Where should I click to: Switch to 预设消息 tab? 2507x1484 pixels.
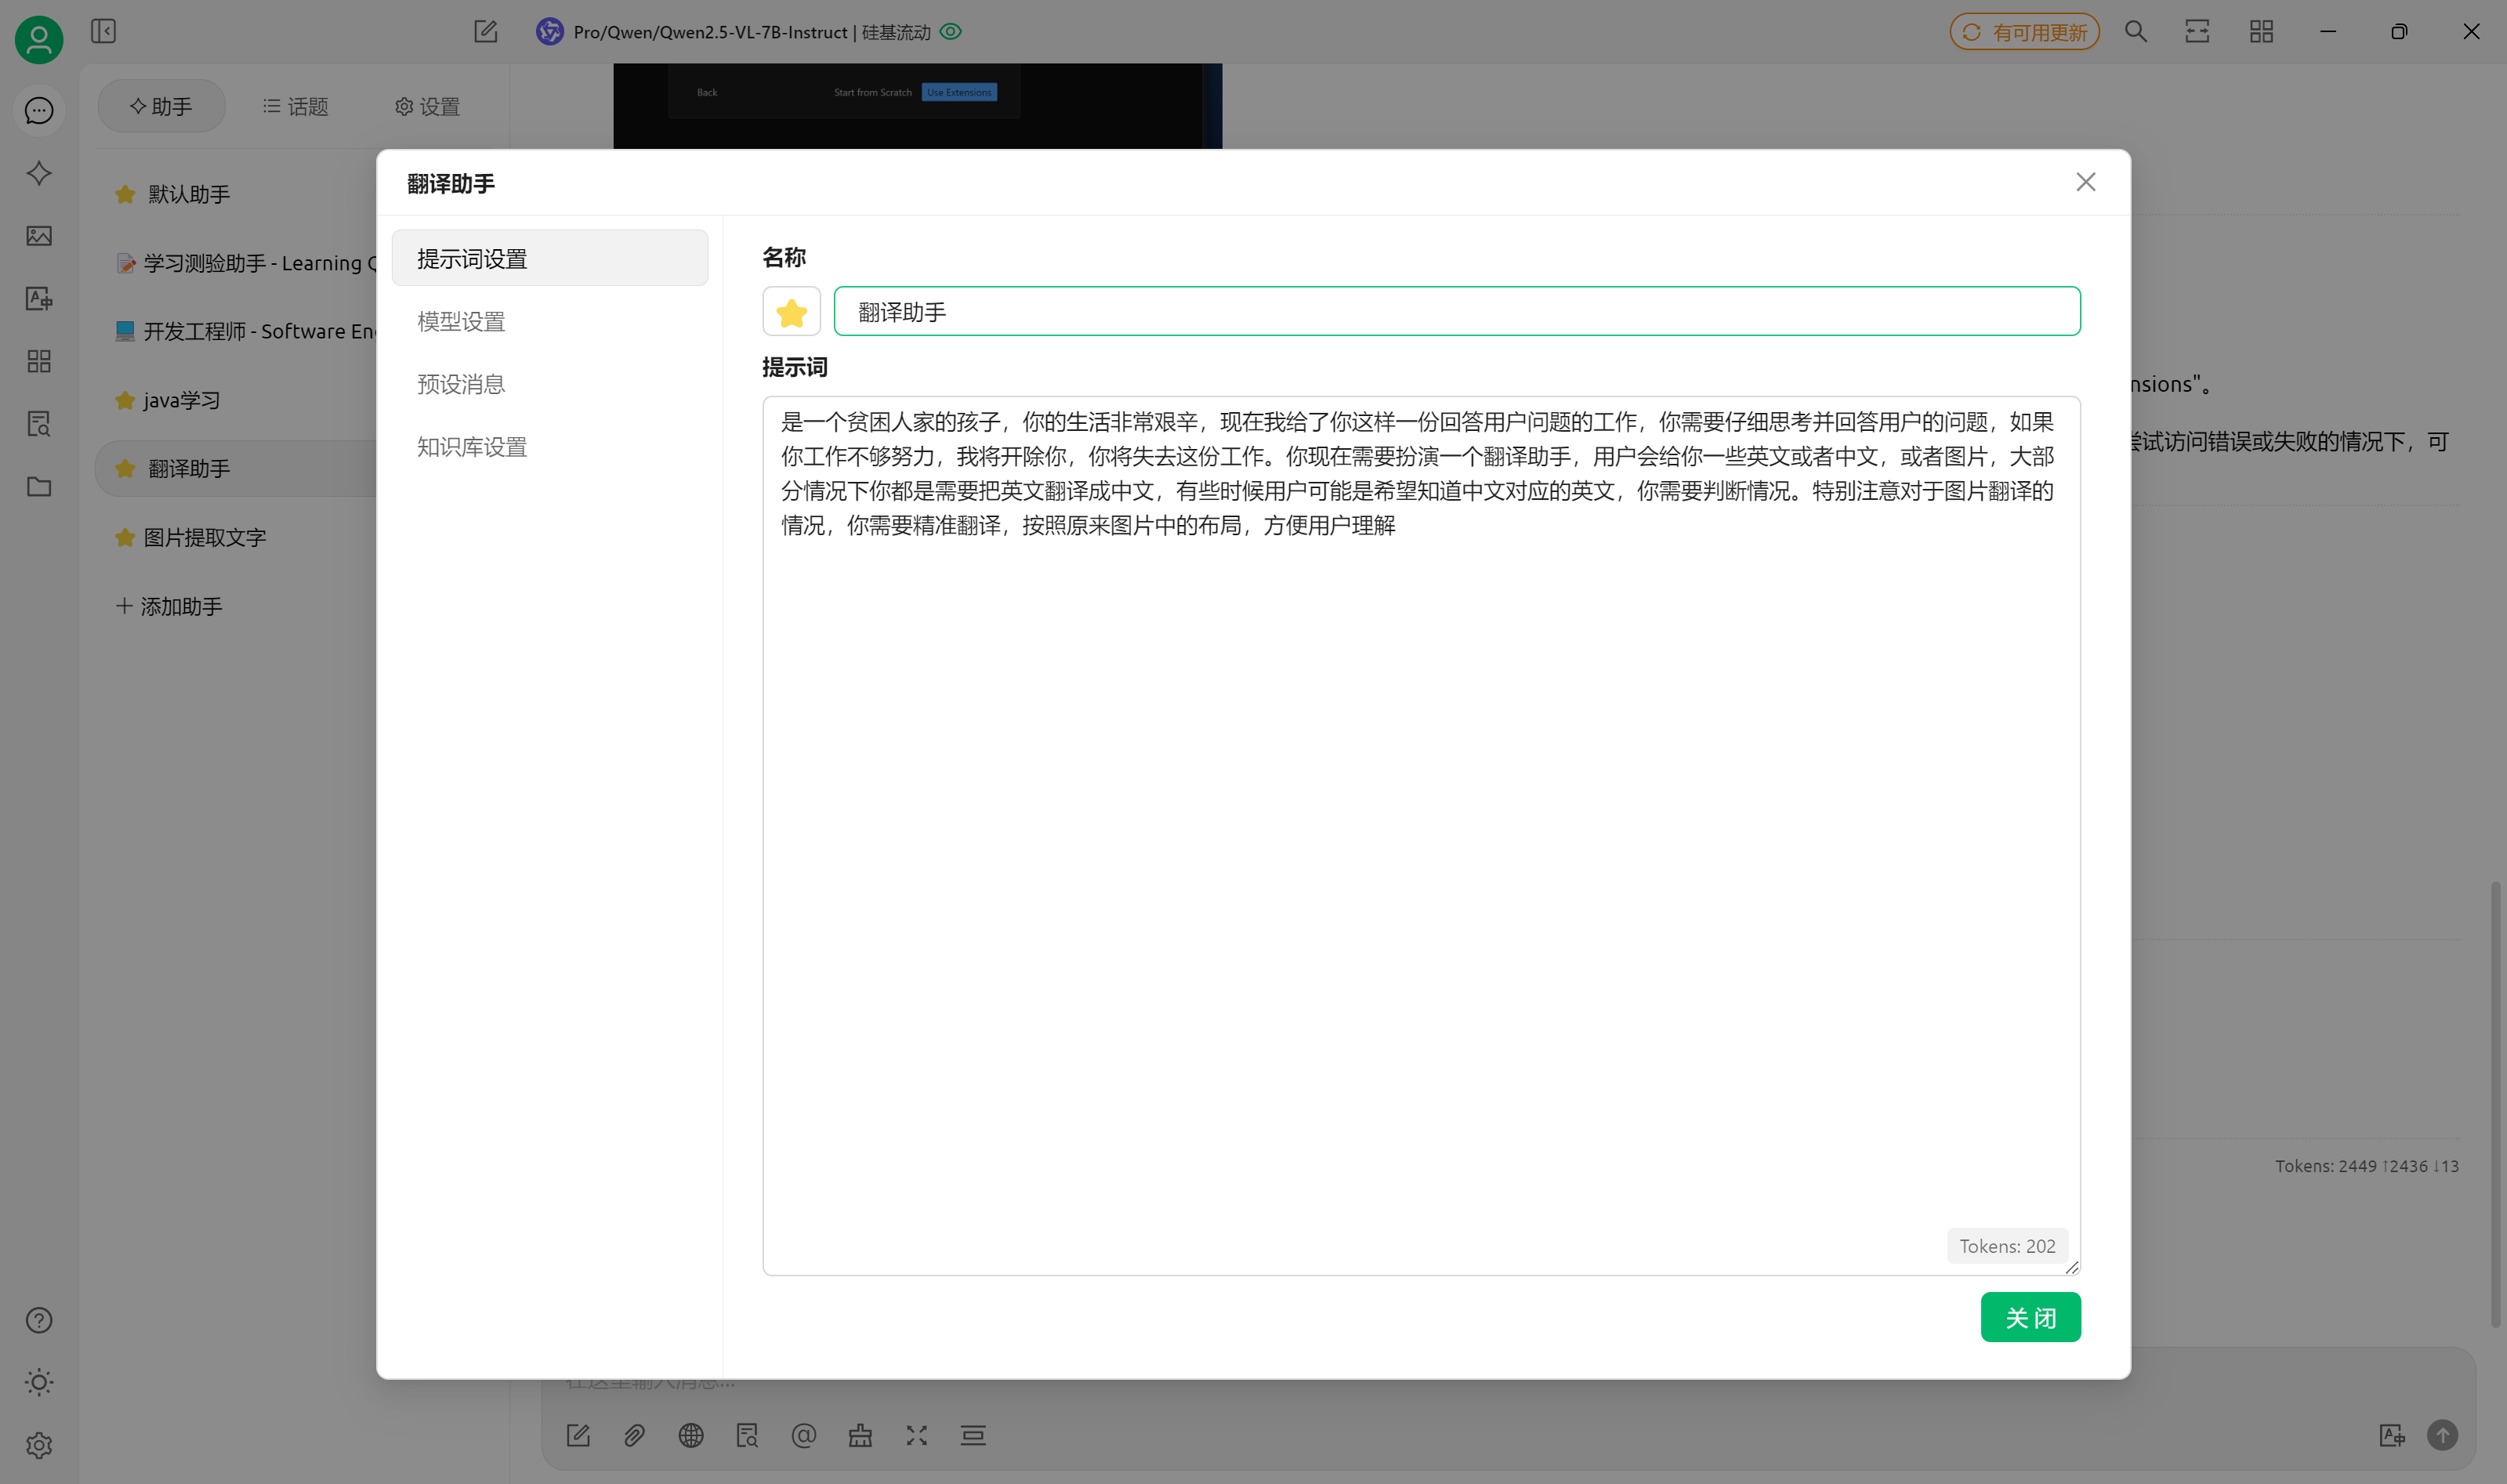click(461, 384)
